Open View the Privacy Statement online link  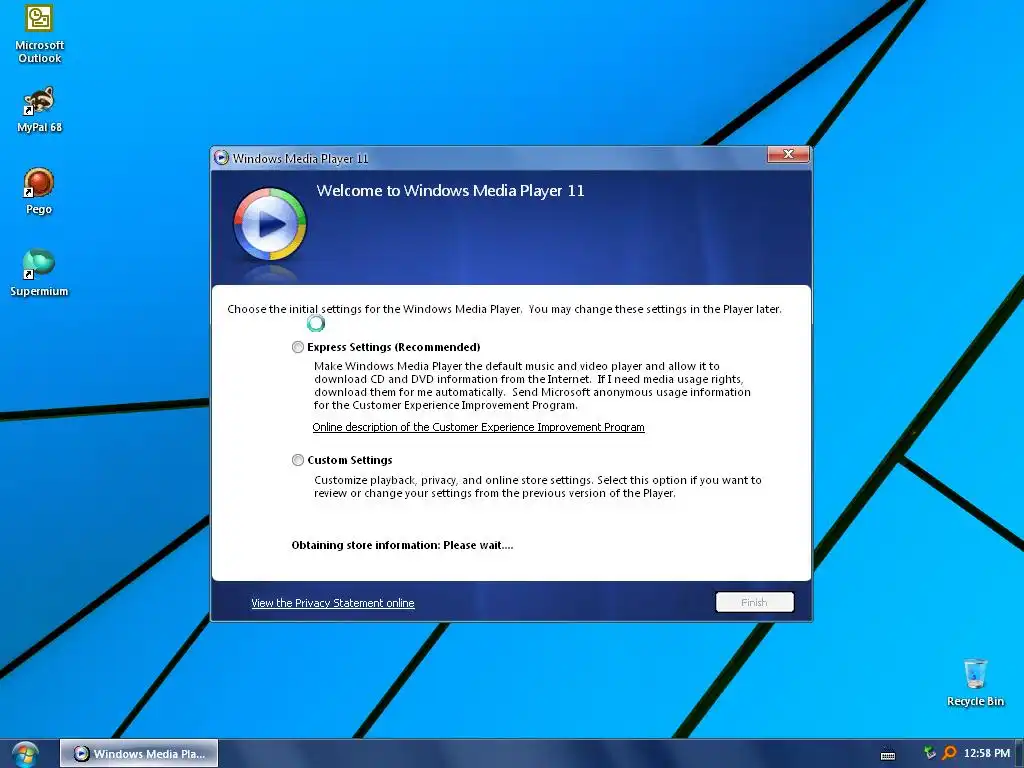[332, 603]
